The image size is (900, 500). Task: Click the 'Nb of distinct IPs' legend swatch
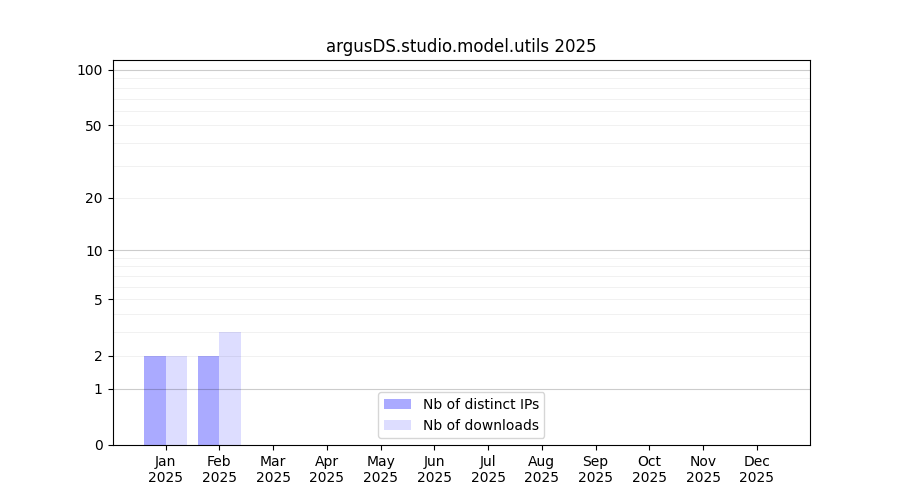click(397, 404)
